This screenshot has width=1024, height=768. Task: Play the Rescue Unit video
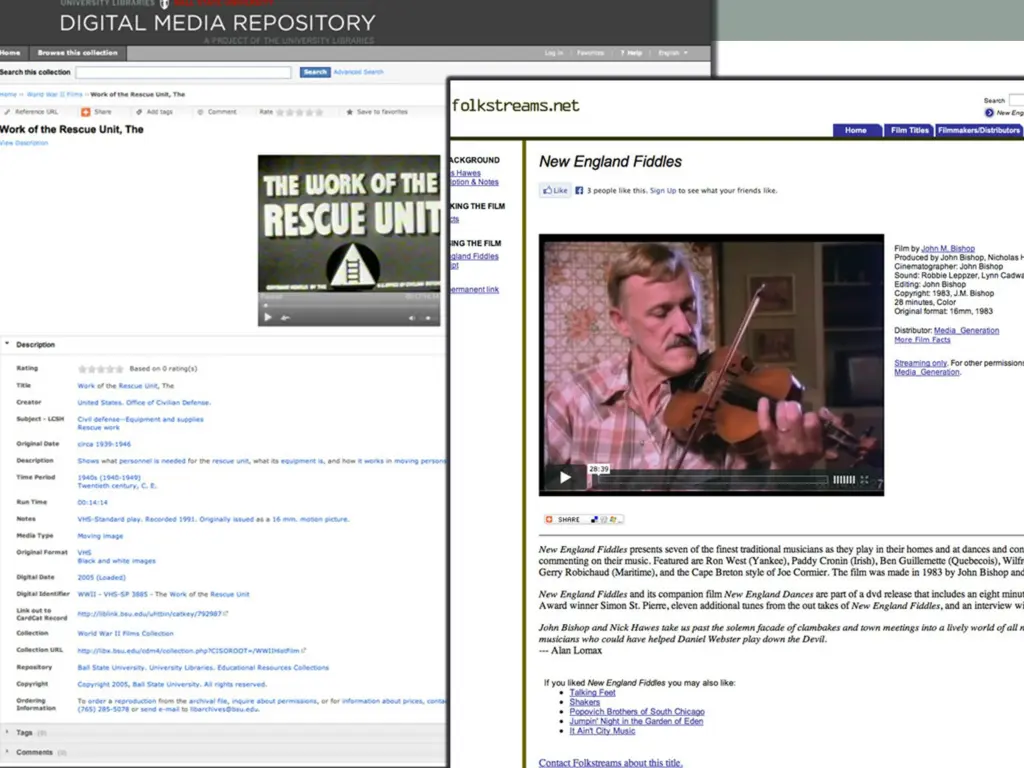coord(268,317)
